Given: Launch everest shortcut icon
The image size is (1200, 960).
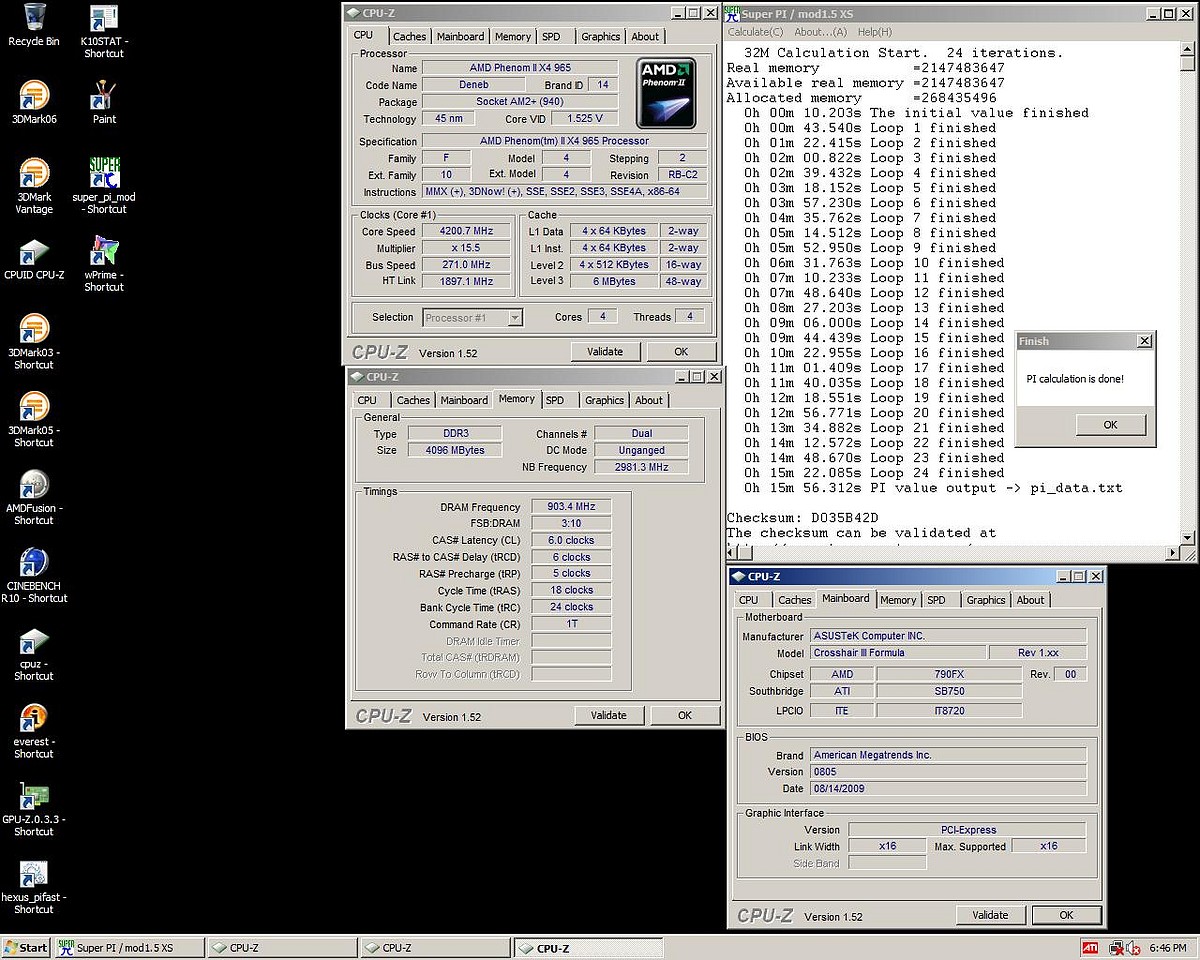Looking at the screenshot, I should [x=34, y=718].
